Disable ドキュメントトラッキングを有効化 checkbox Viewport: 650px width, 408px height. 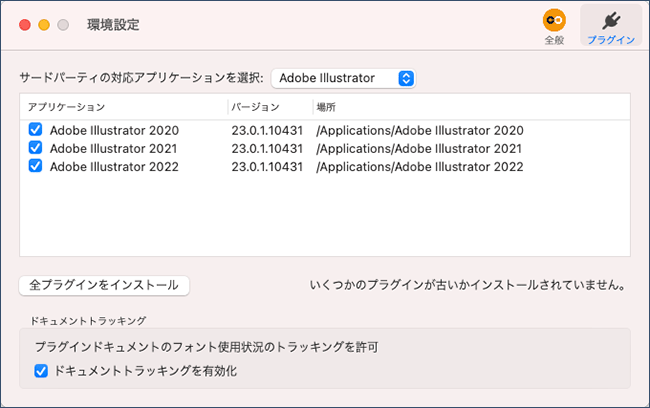click(x=41, y=371)
